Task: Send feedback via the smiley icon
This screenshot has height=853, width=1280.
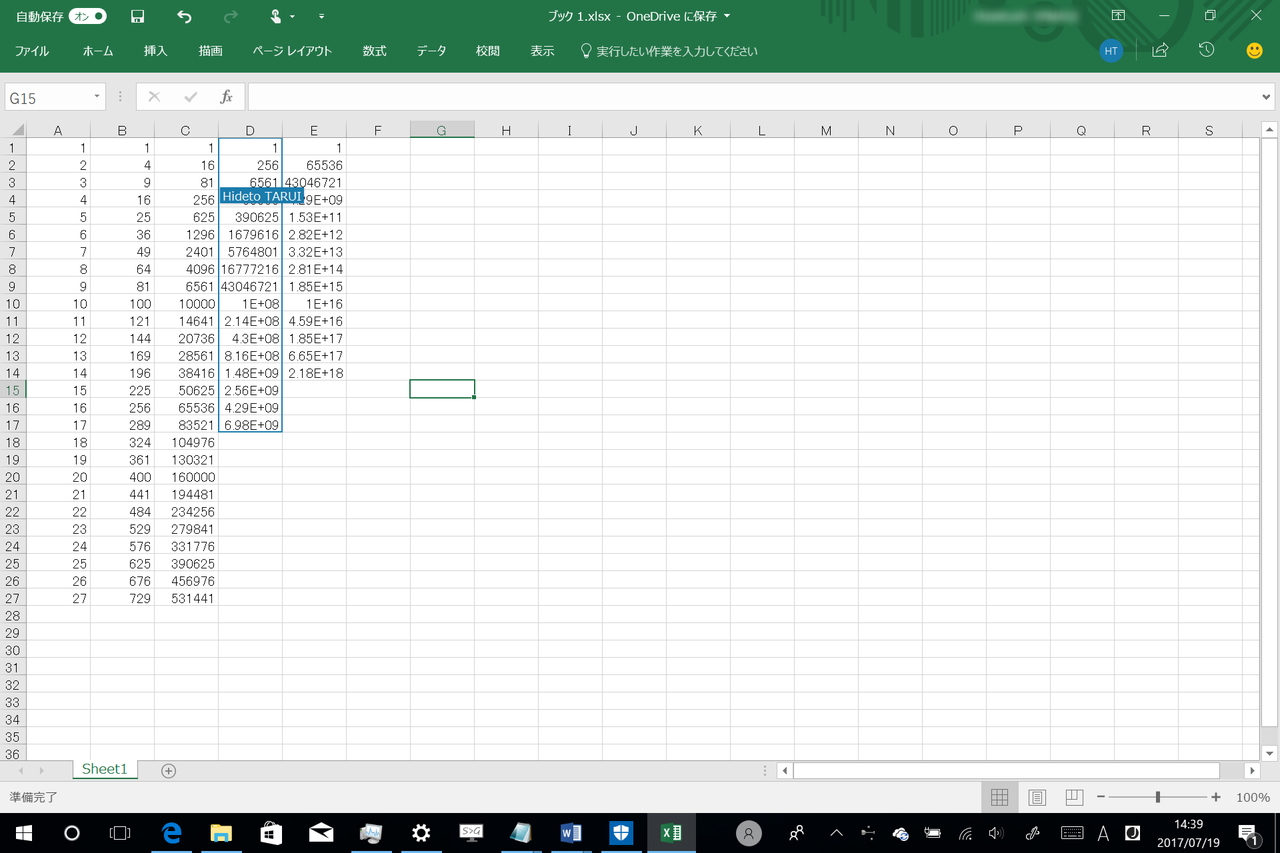Action: pos(1254,50)
